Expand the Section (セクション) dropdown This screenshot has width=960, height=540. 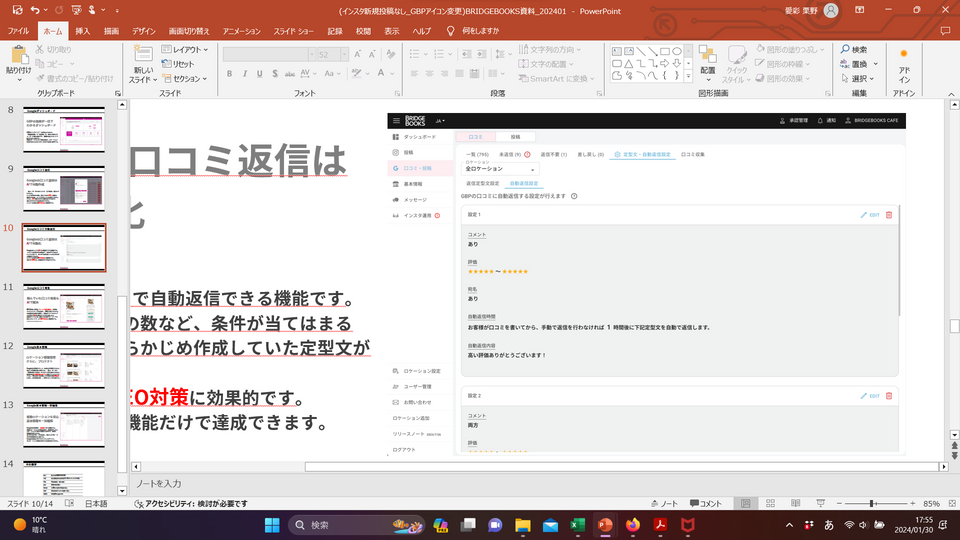pos(185,78)
